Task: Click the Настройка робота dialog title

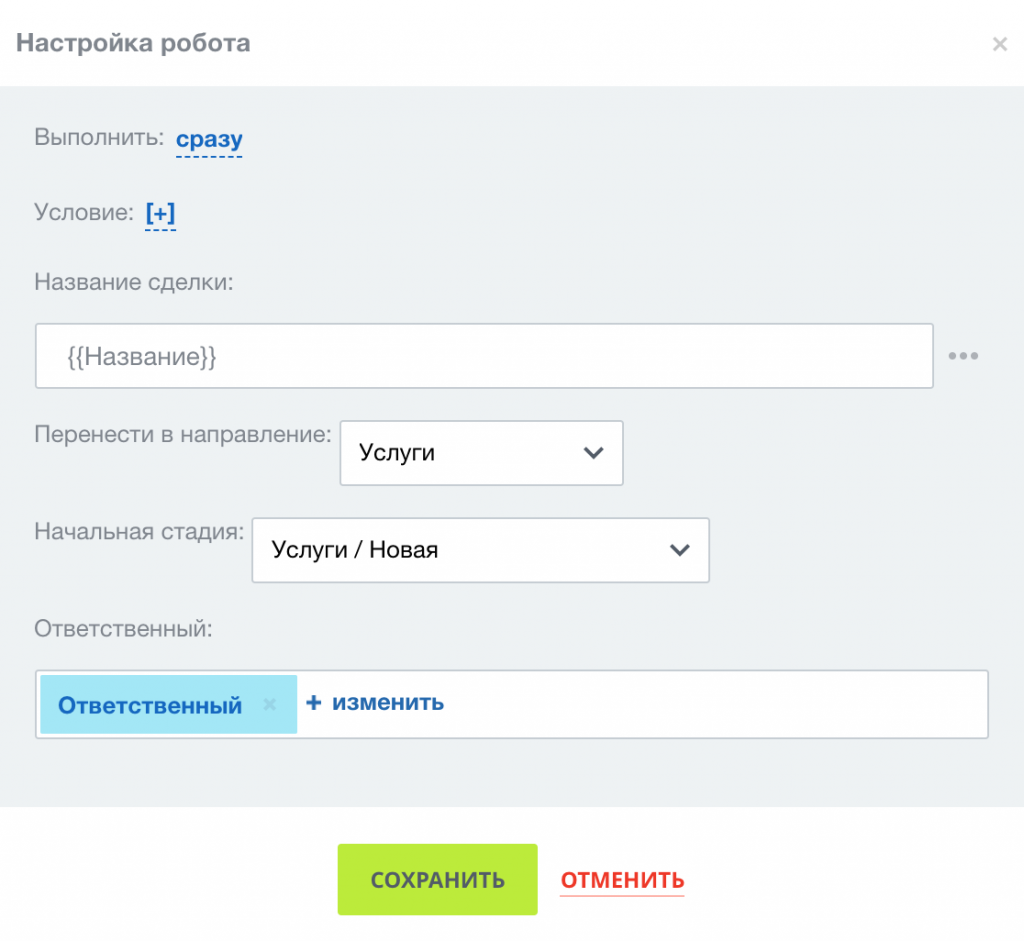Action: click(x=131, y=43)
